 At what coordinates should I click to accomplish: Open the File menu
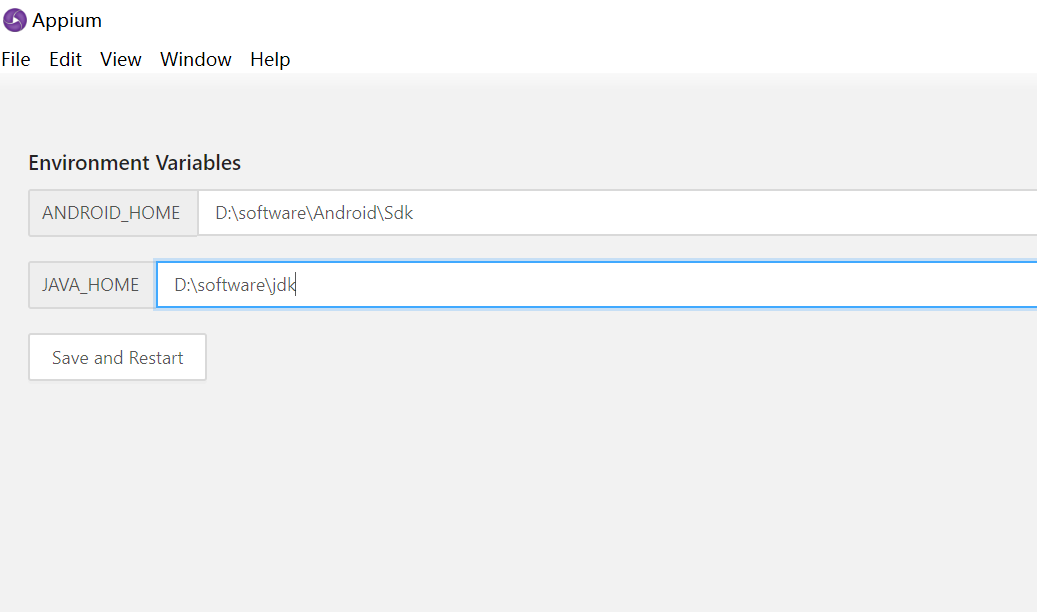16,60
